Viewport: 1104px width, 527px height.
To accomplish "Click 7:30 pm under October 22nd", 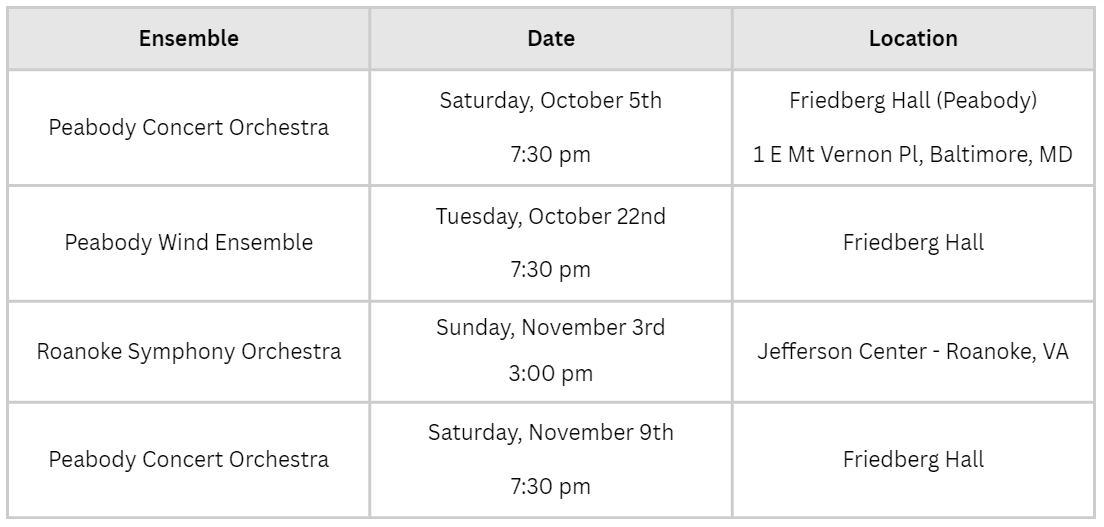I will coord(551,269).
